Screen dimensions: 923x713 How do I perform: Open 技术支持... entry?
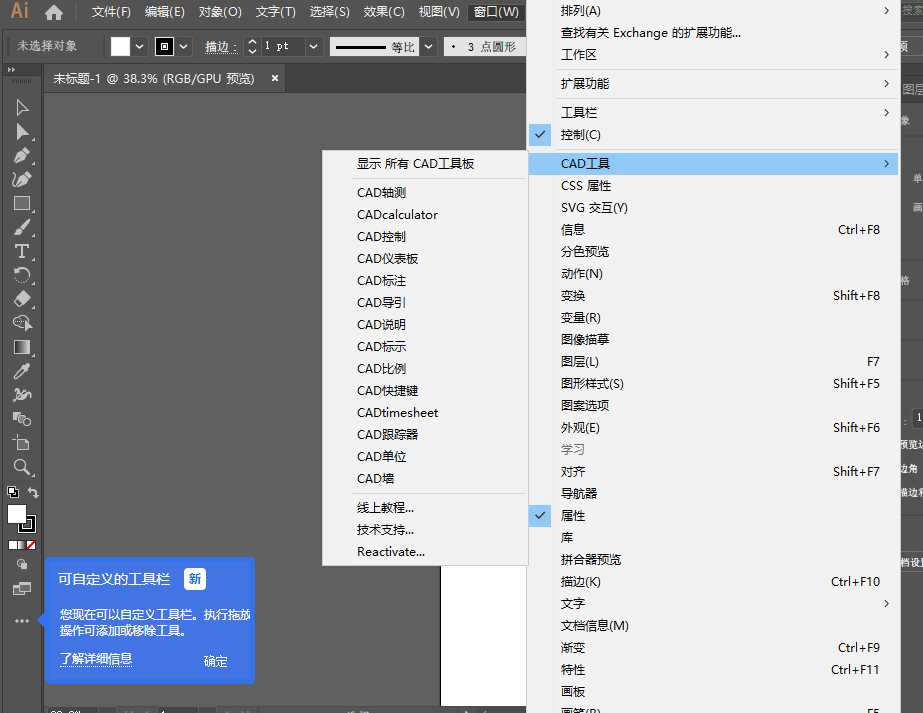pyautogui.click(x=424, y=530)
